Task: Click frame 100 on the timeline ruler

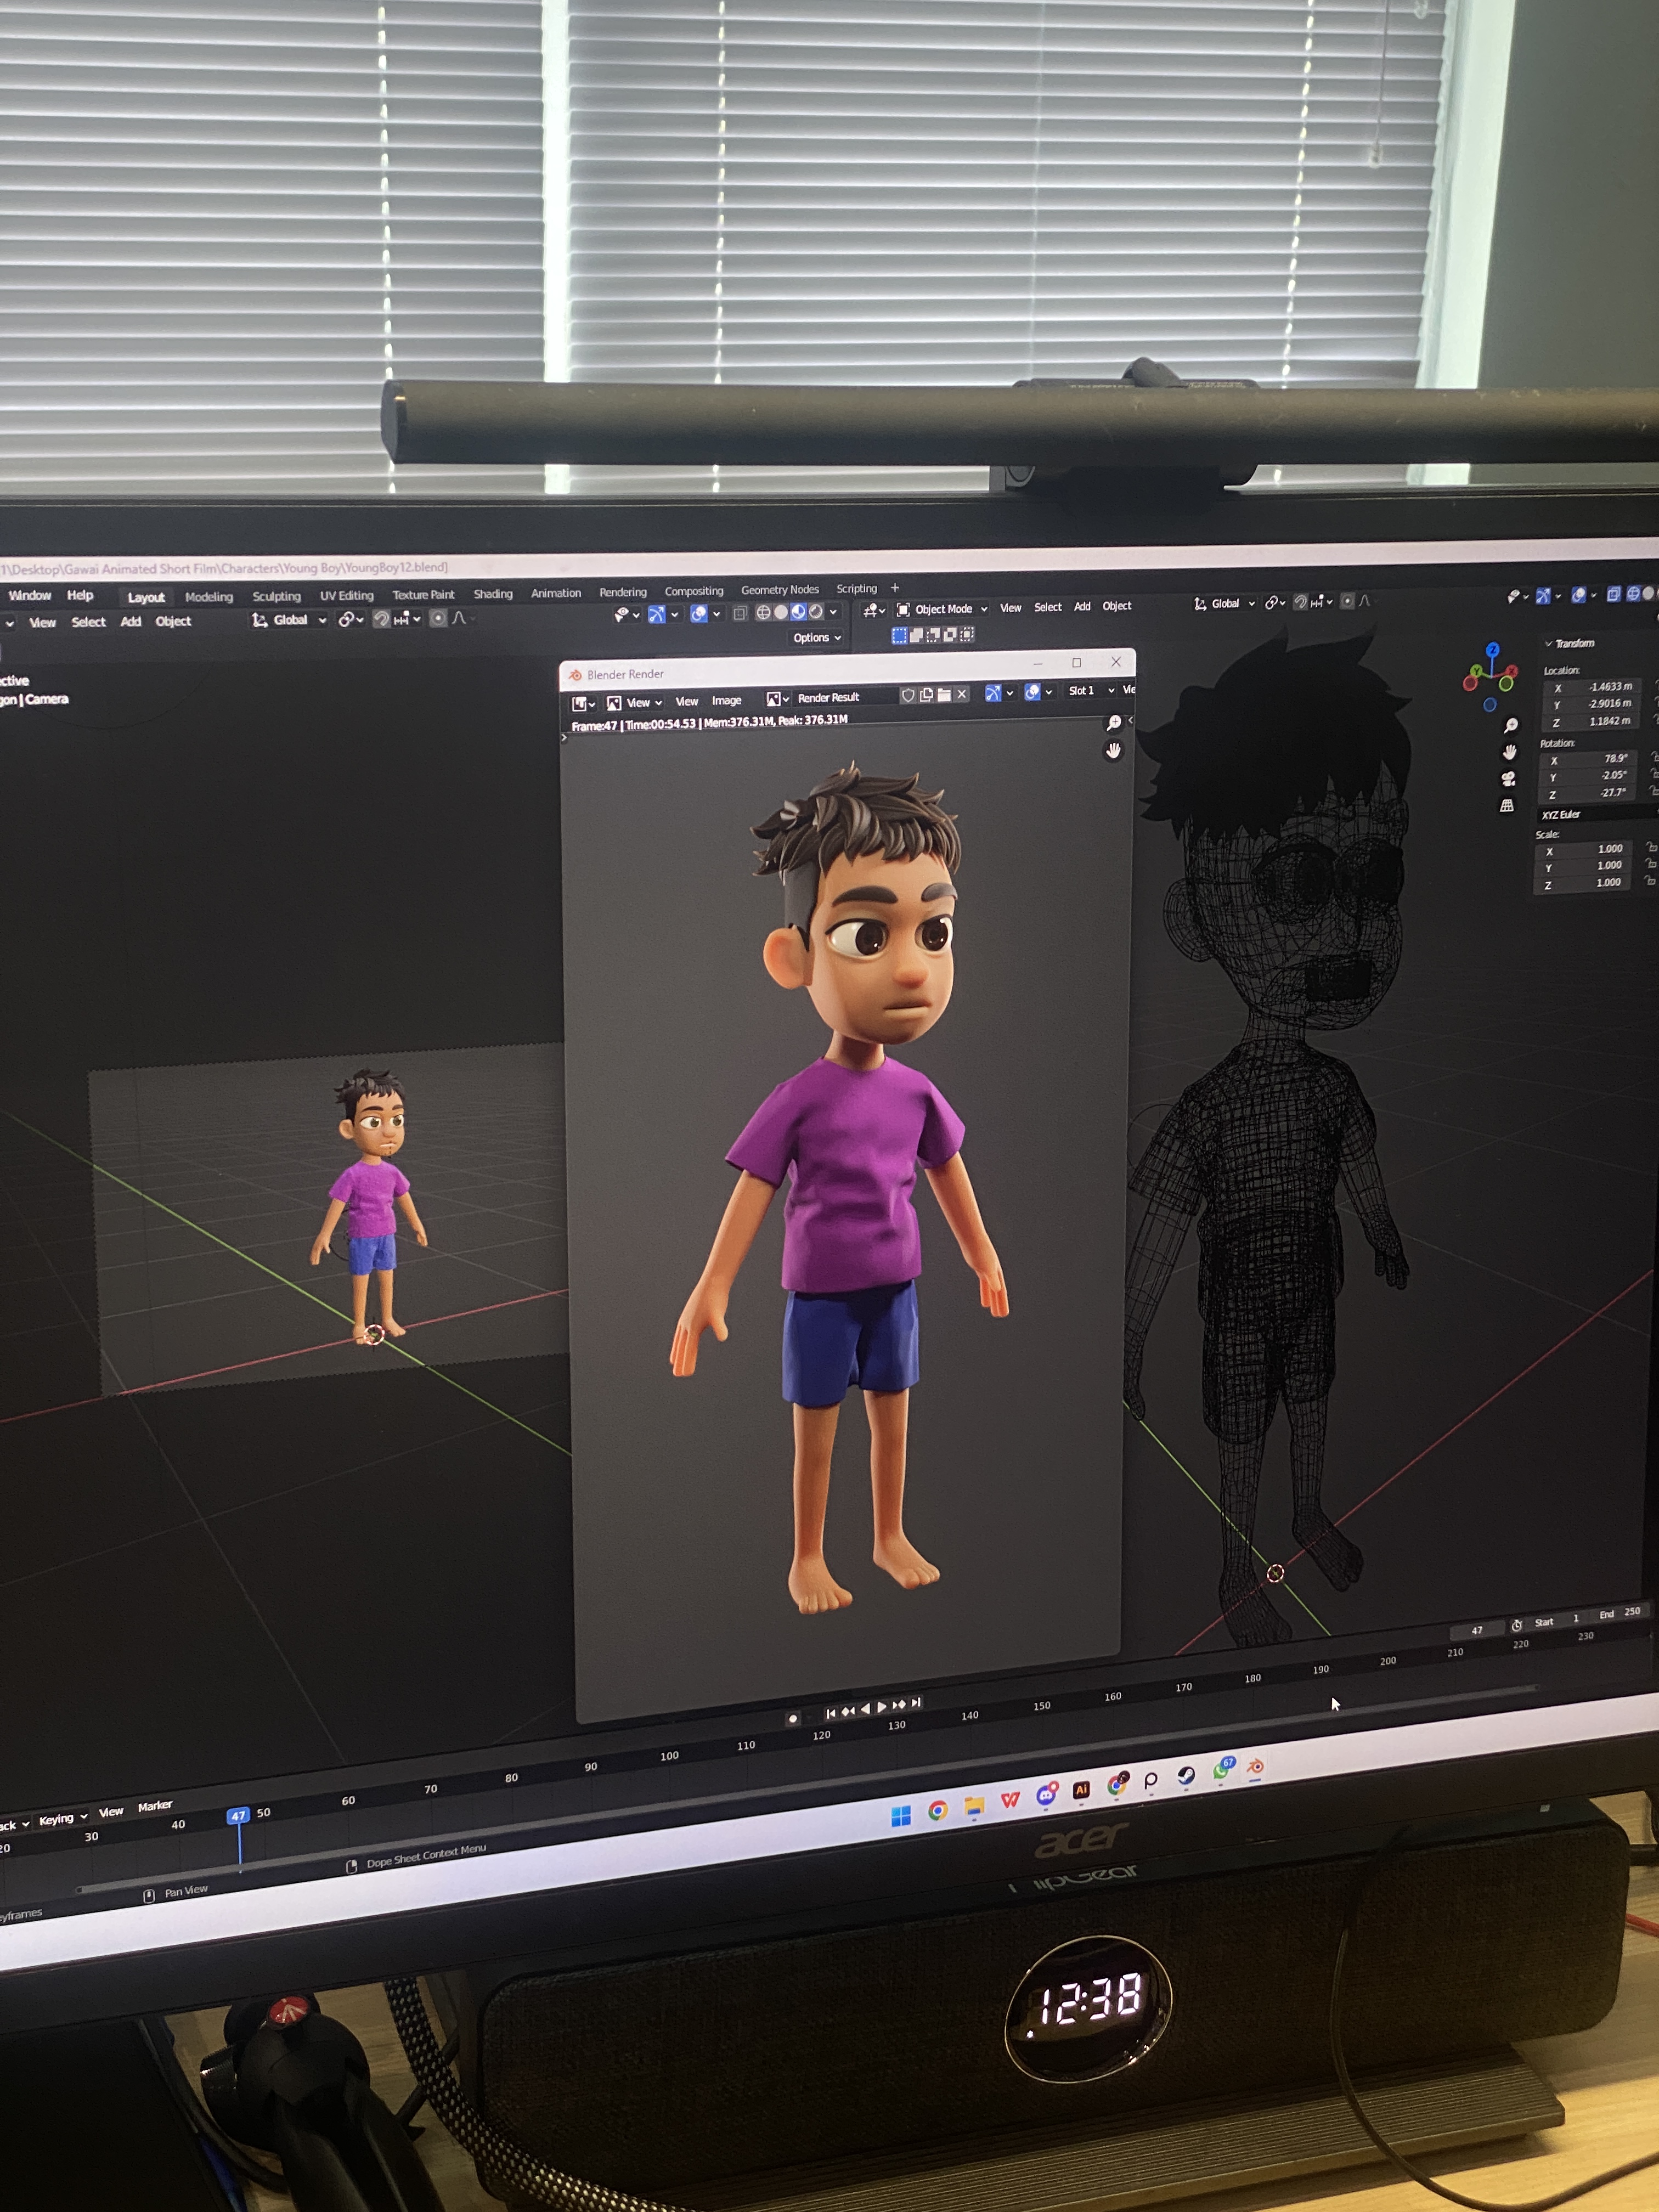Action: click(x=669, y=1756)
